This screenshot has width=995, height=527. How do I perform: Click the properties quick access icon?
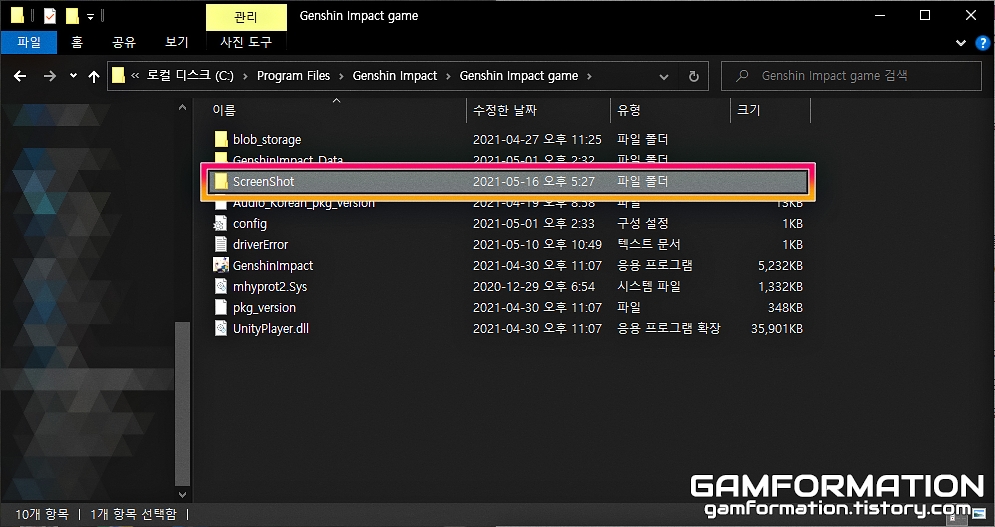(x=49, y=15)
